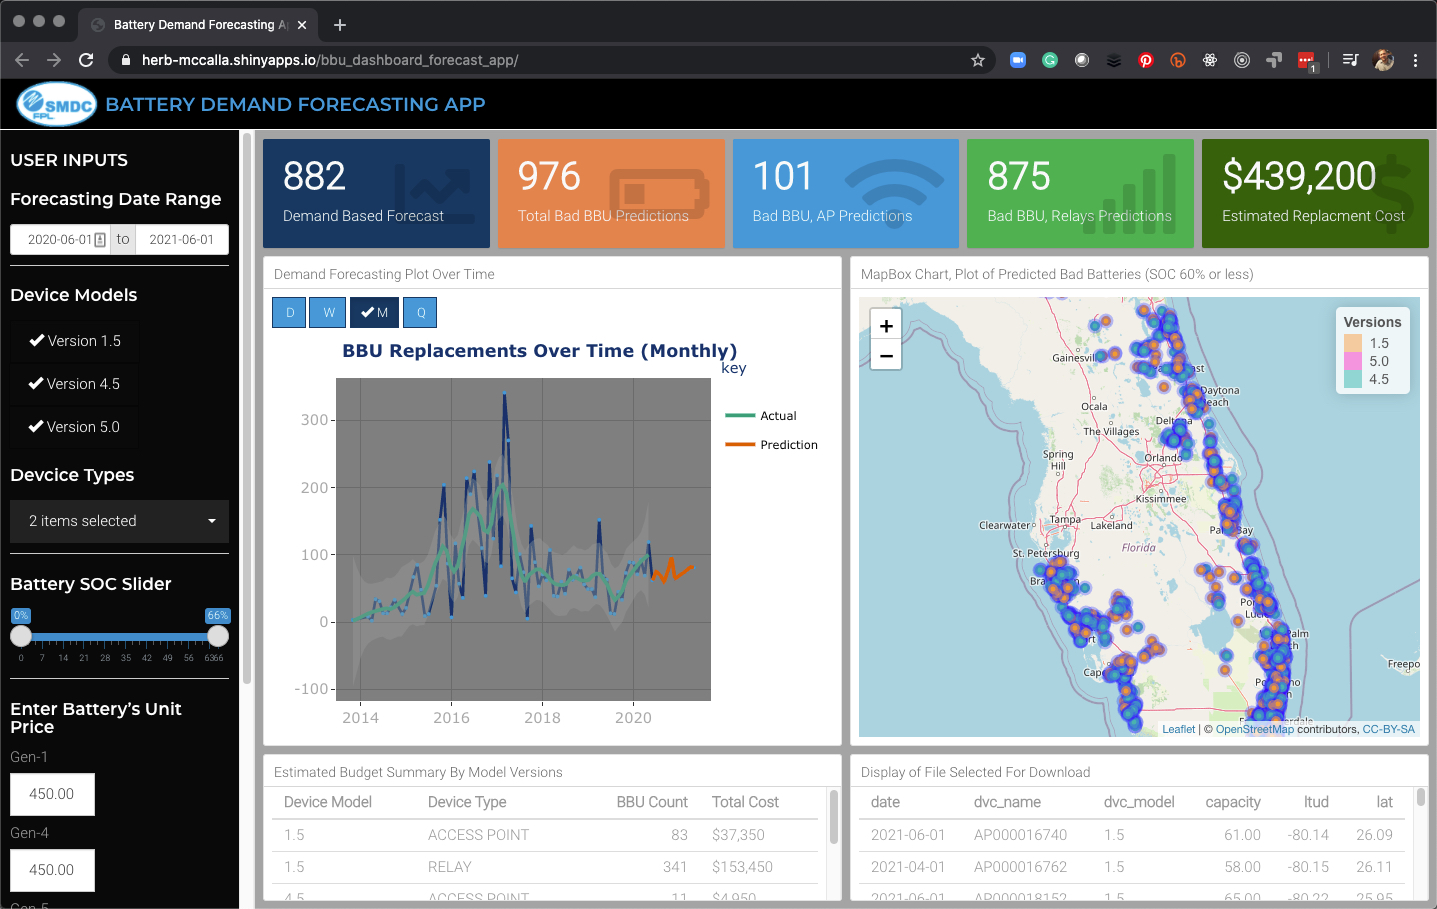Expand the '2 items selected' device types dropdown
The image size is (1437, 909).
pyautogui.click(x=119, y=521)
